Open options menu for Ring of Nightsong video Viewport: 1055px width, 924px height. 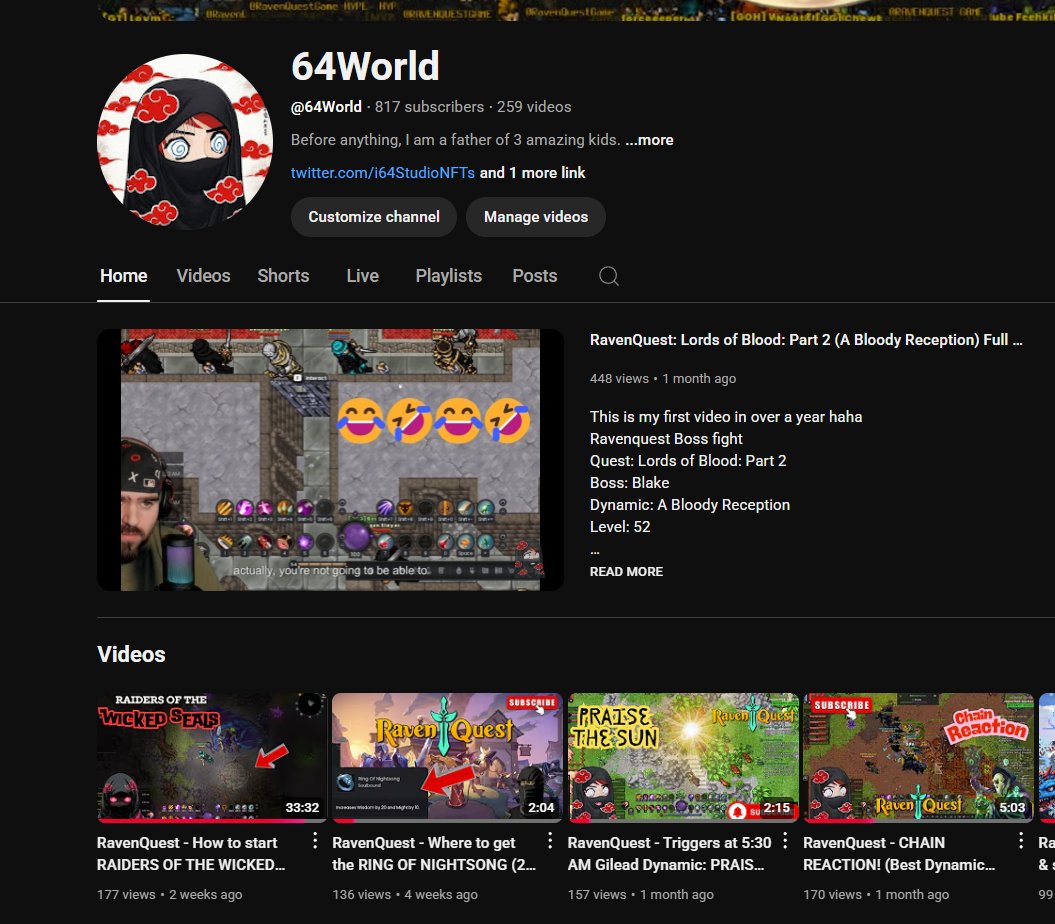[550, 841]
